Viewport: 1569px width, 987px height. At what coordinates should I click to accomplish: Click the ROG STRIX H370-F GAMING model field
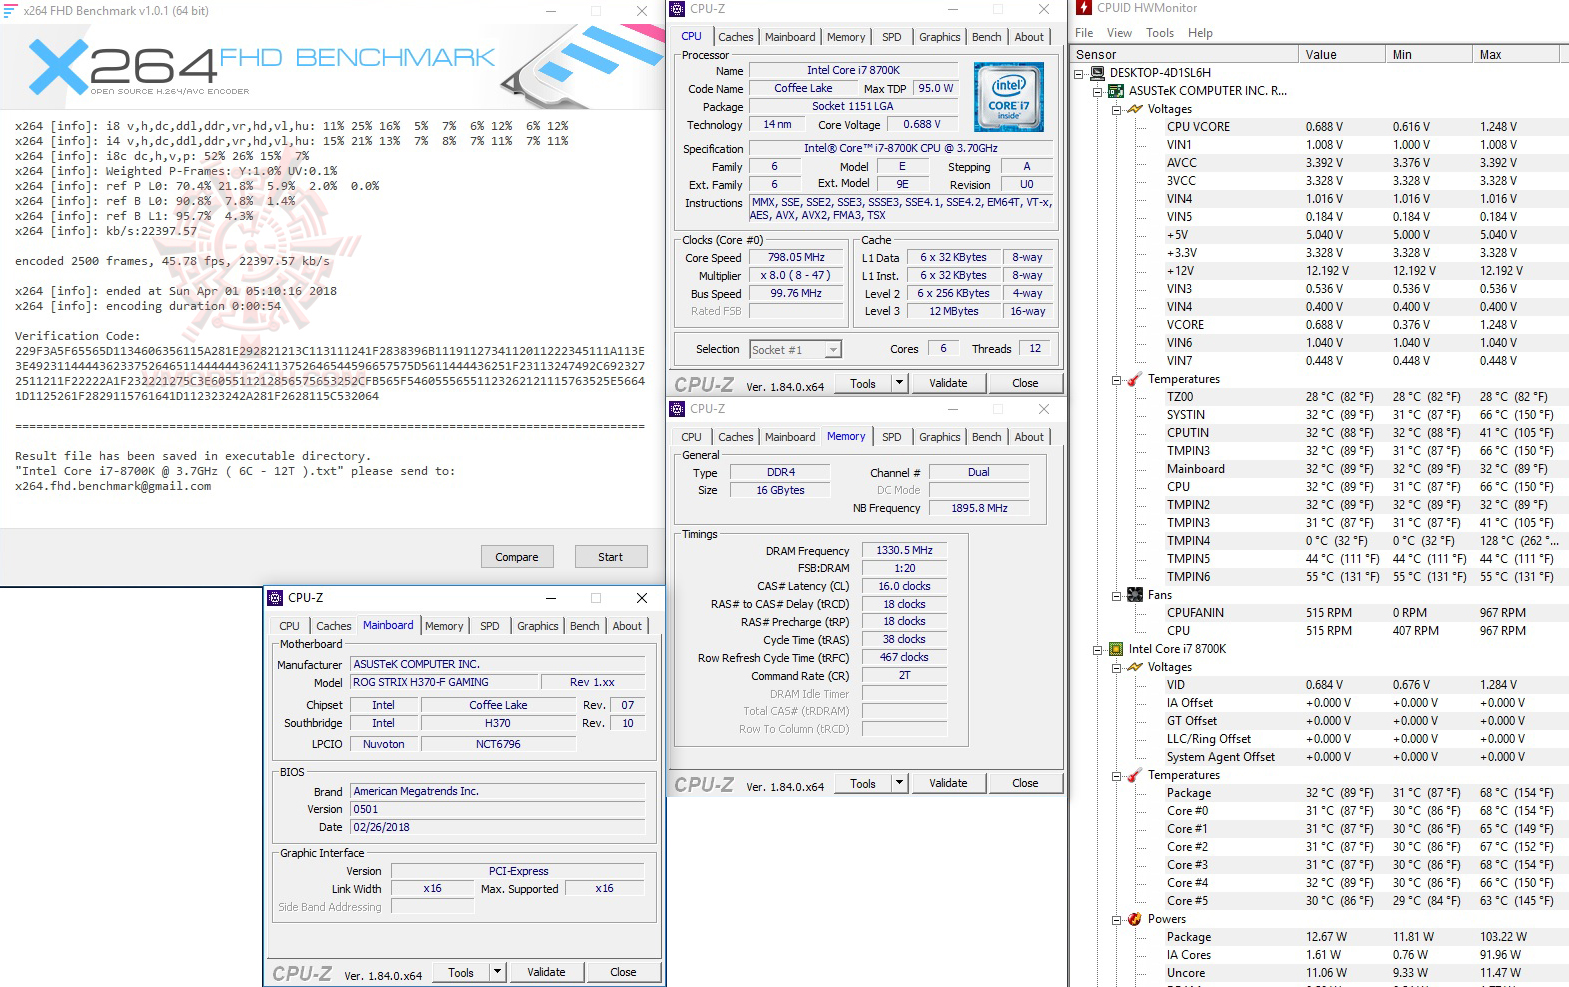point(444,682)
